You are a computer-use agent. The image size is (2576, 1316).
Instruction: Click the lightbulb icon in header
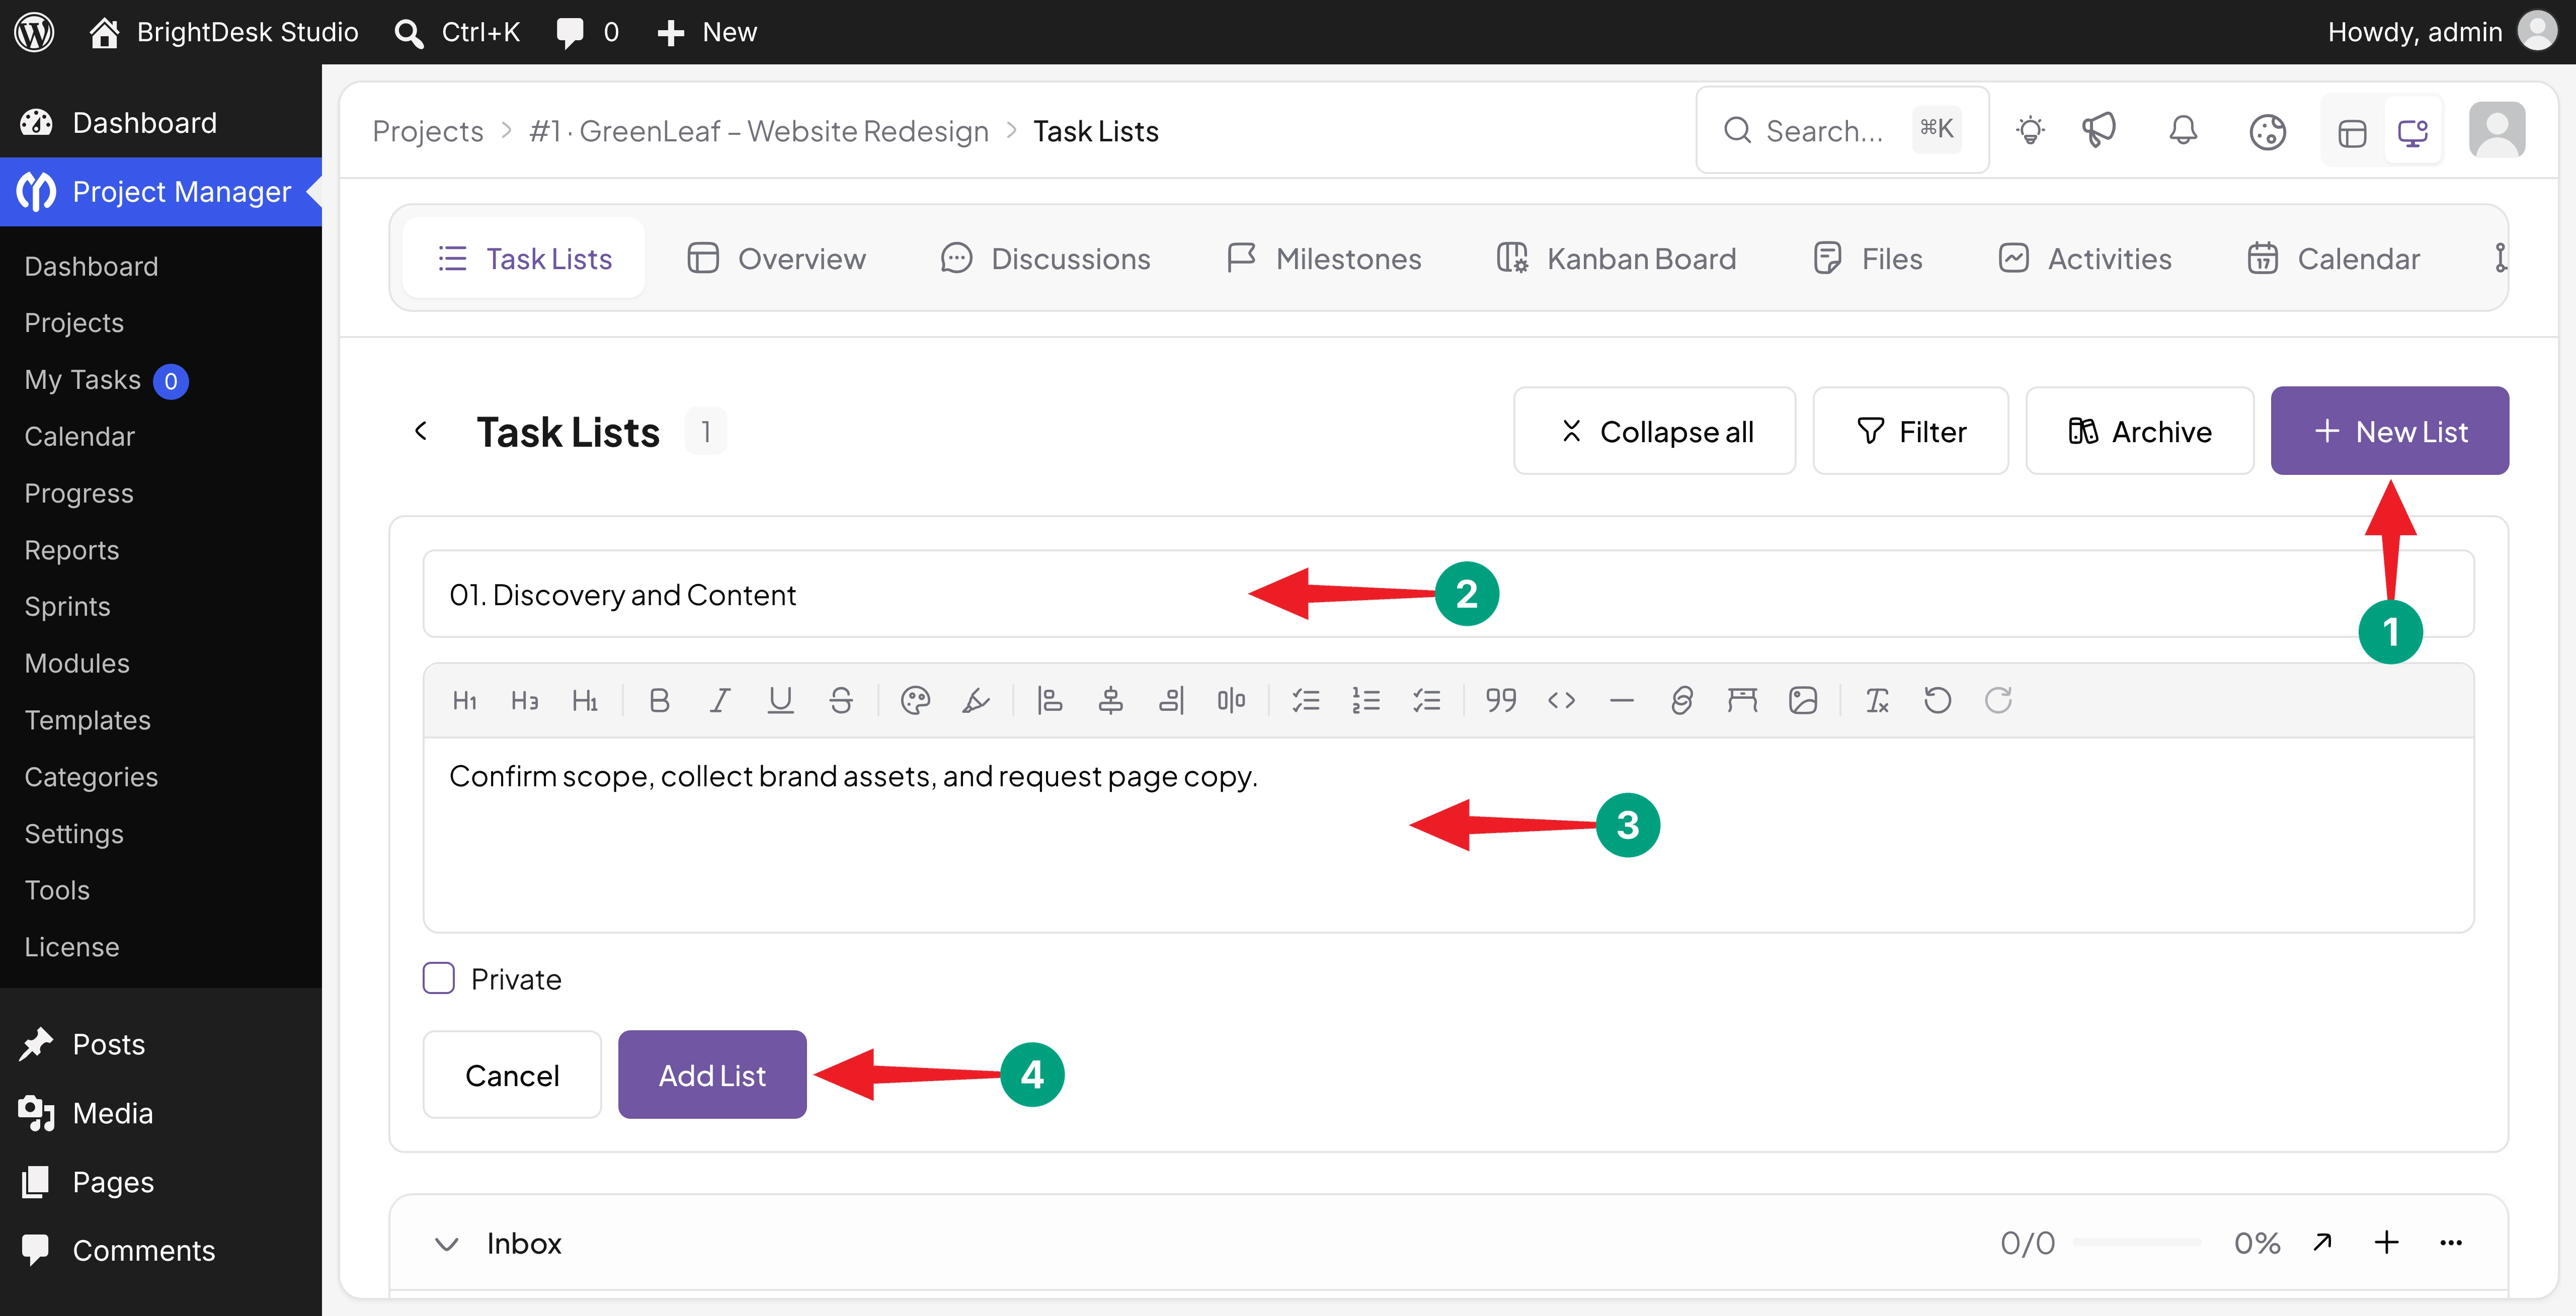pyautogui.click(x=2030, y=130)
